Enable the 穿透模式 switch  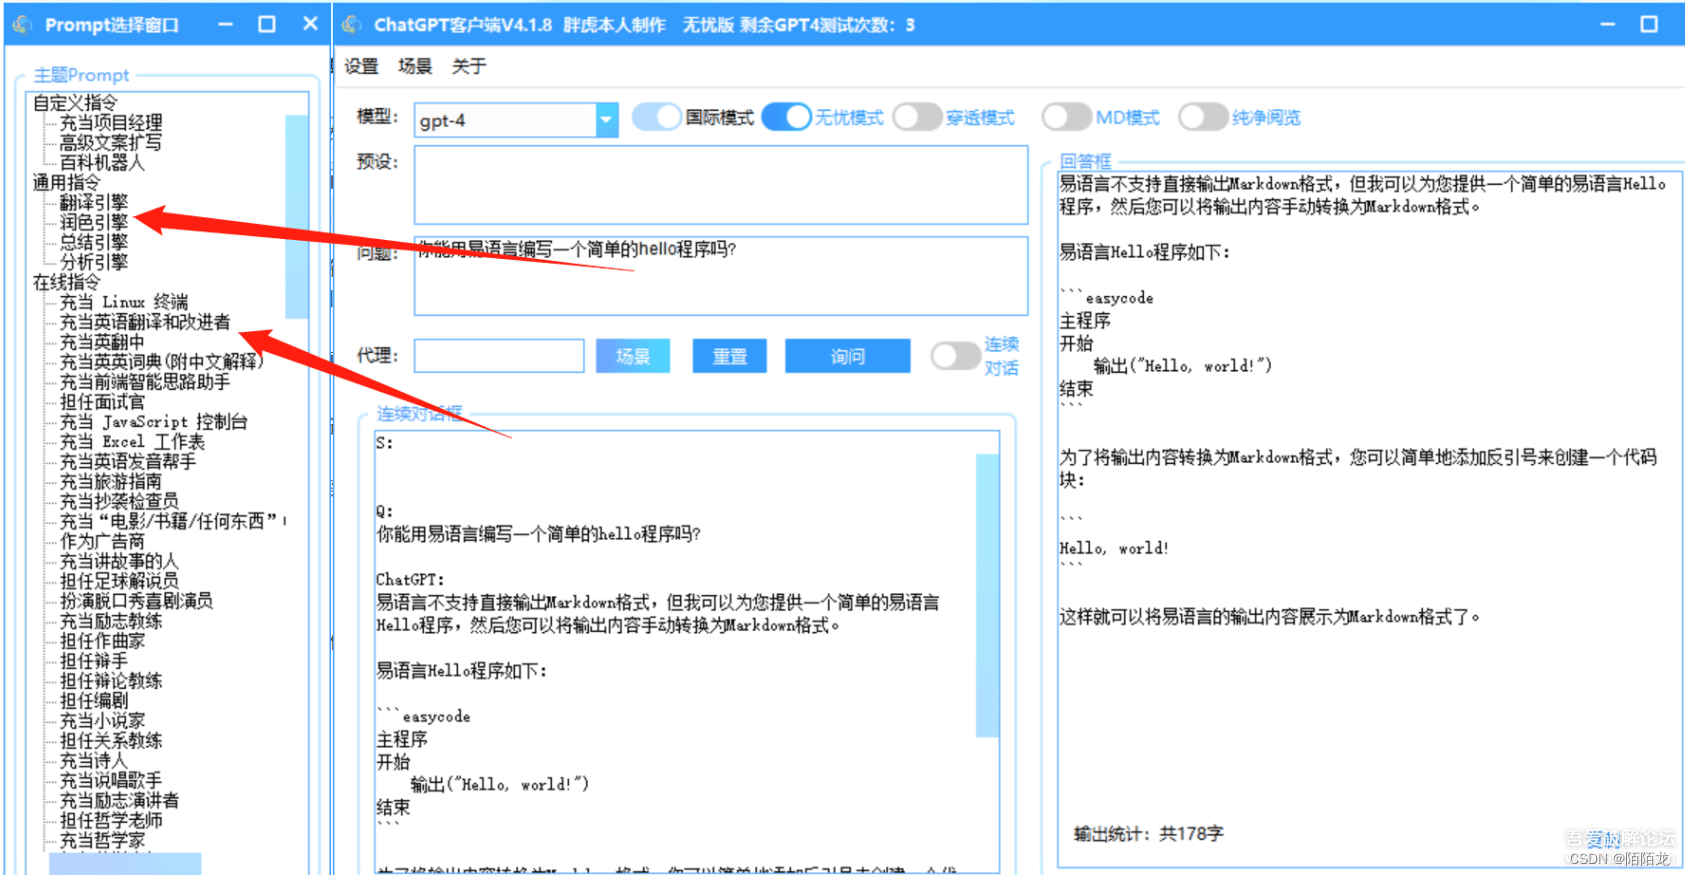(x=918, y=117)
